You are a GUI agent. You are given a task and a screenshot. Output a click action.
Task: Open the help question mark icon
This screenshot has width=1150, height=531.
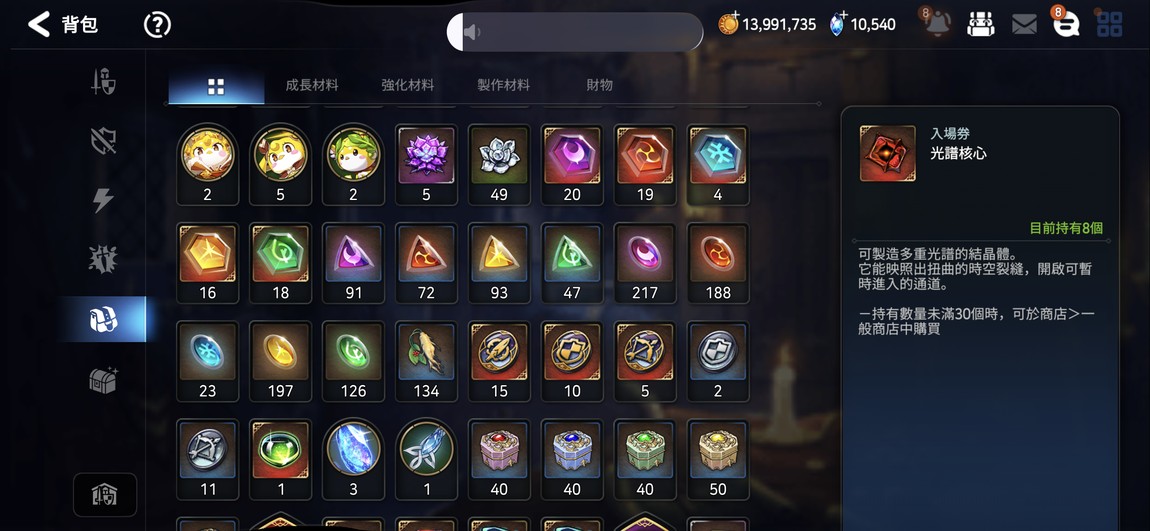157,25
